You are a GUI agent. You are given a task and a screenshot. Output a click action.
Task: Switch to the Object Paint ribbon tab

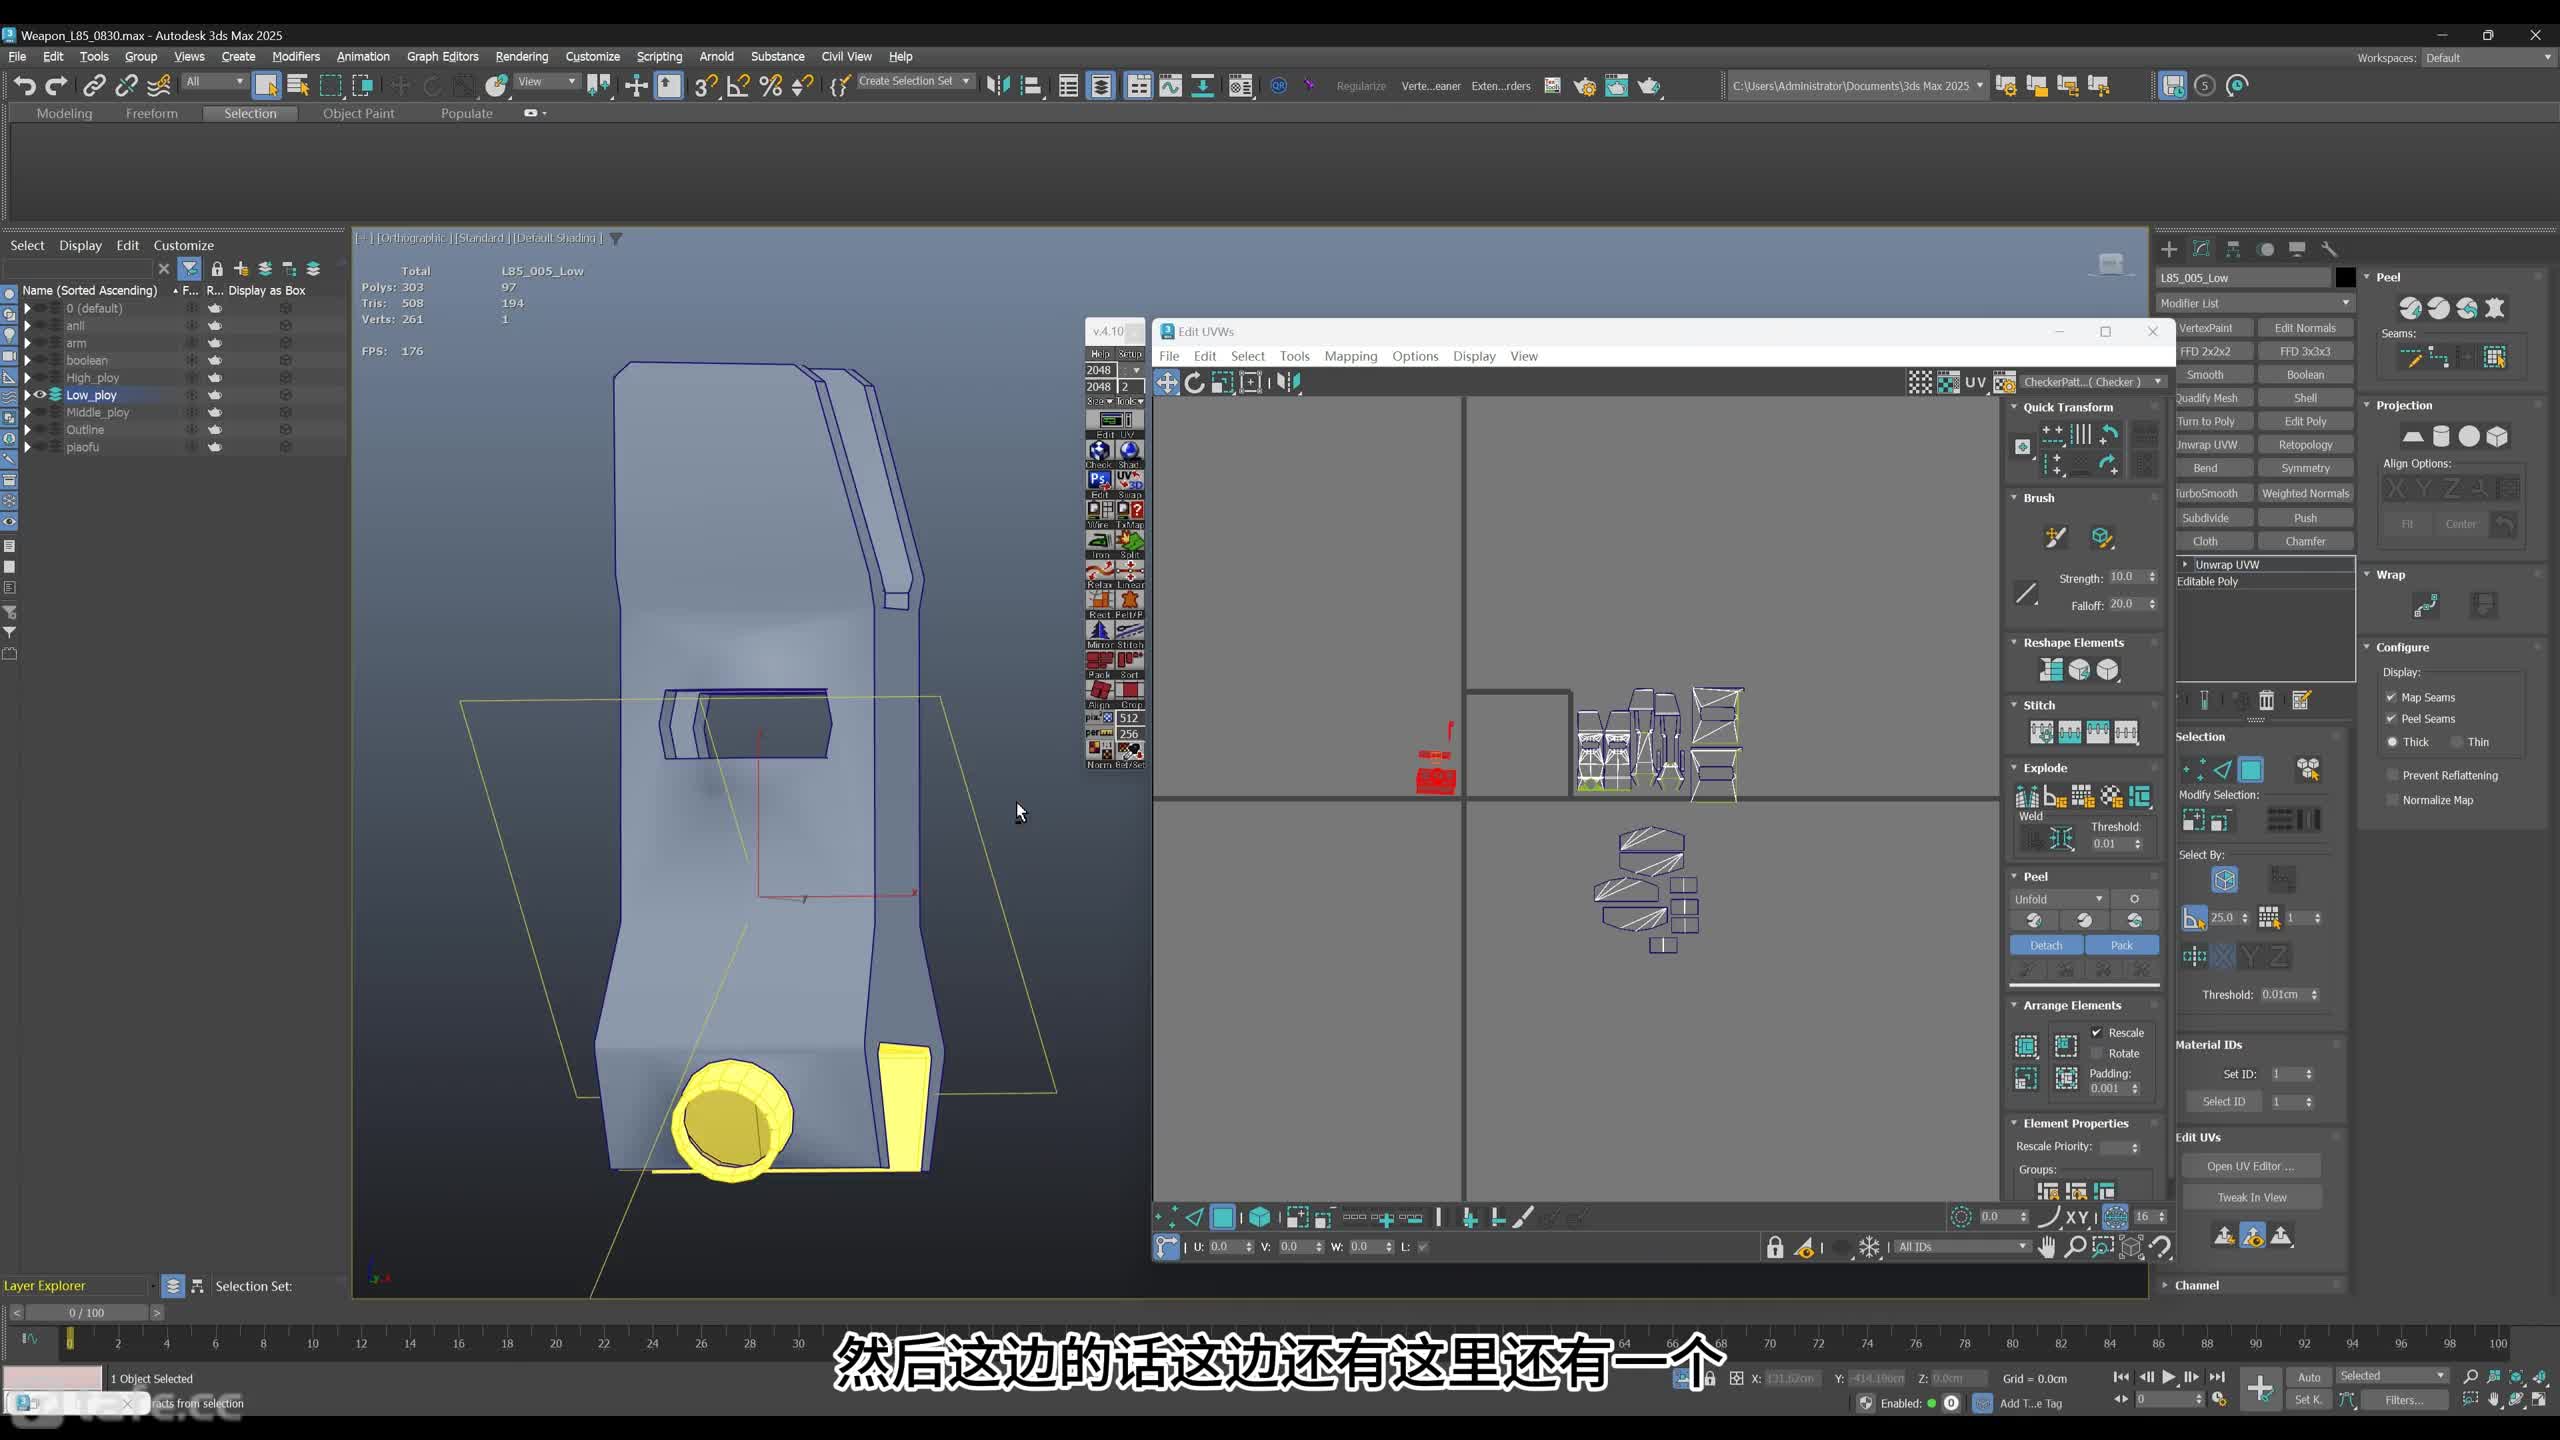tap(358, 113)
